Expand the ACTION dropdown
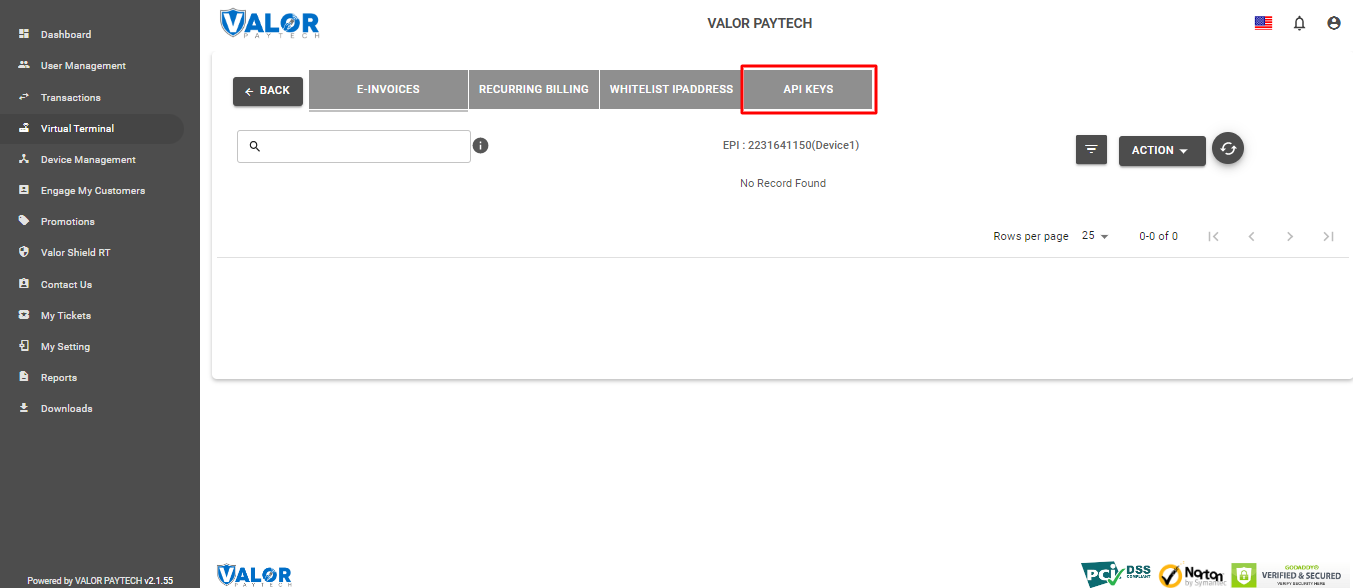This screenshot has height=588, width=1353. (1162, 150)
